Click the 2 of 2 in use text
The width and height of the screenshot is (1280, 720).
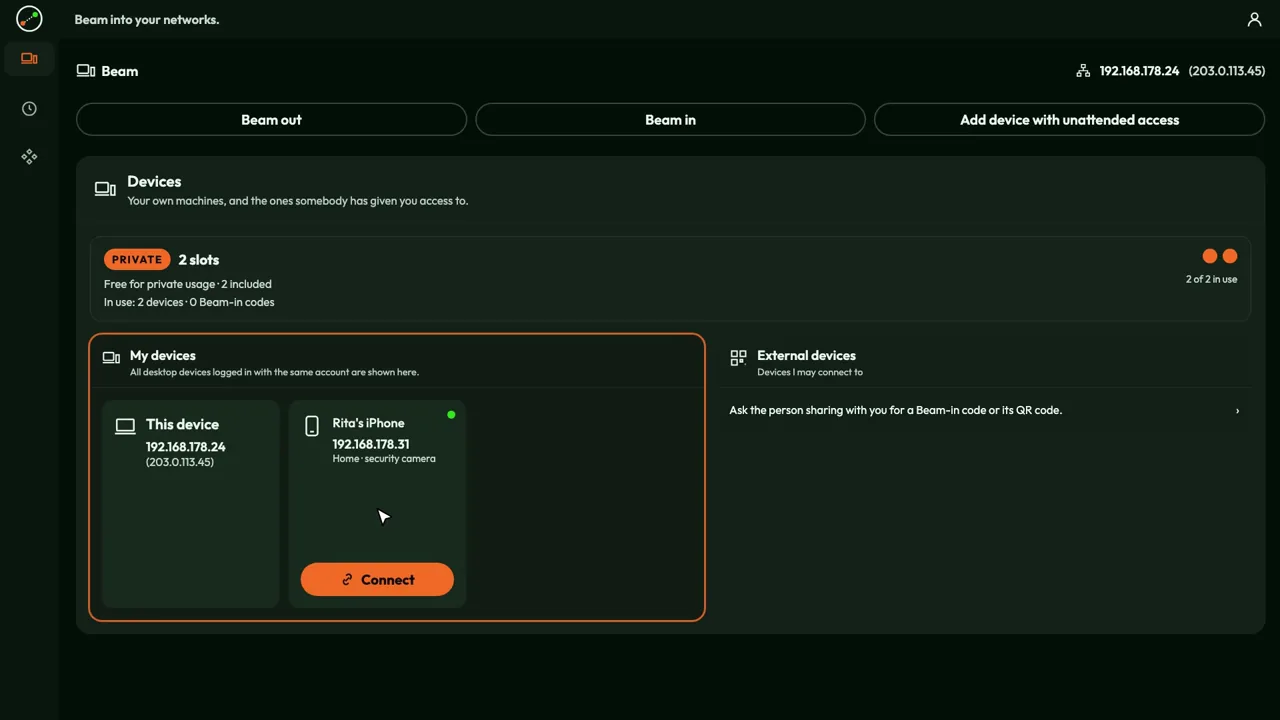(x=1211, y=279)
